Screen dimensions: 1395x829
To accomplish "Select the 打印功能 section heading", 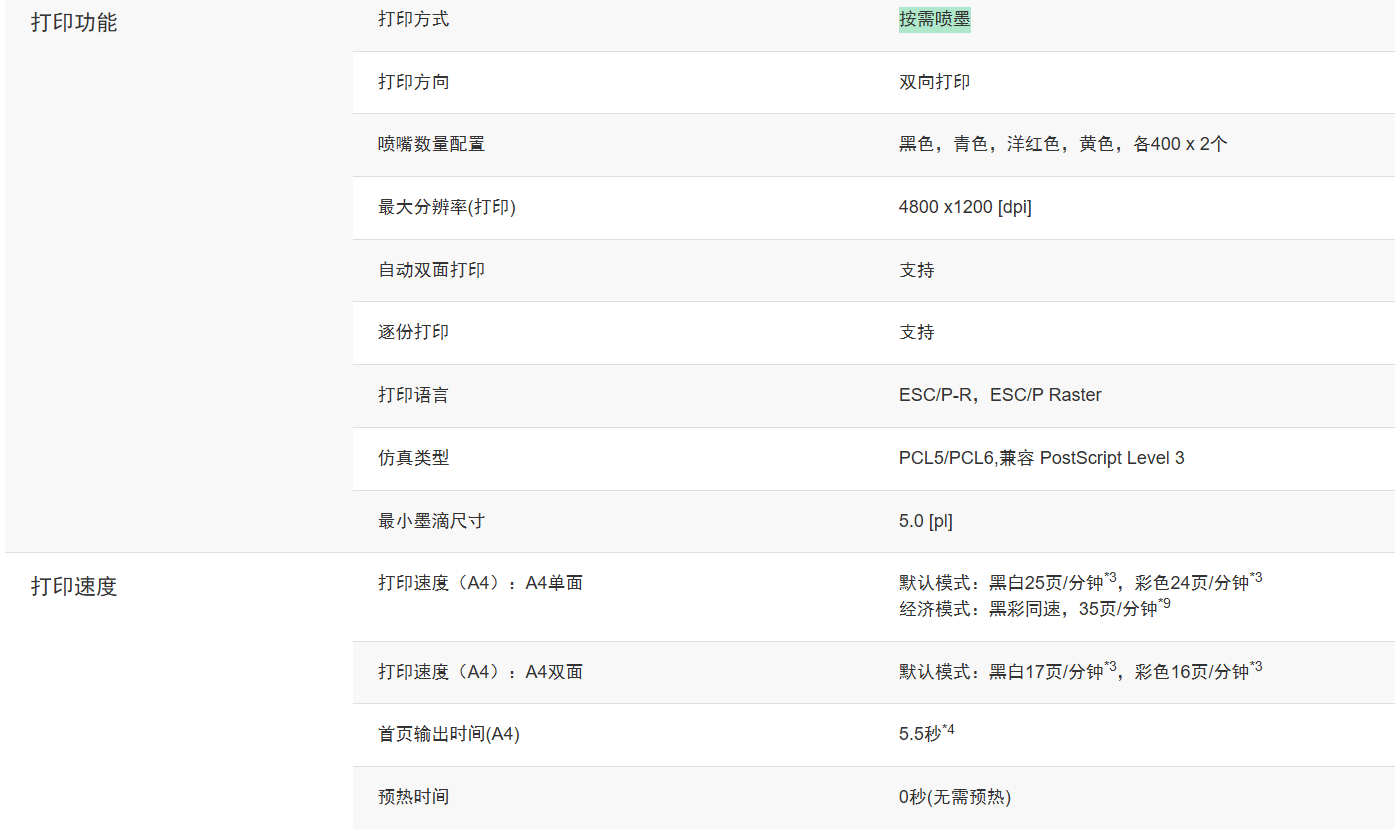I will click(74, 23).
